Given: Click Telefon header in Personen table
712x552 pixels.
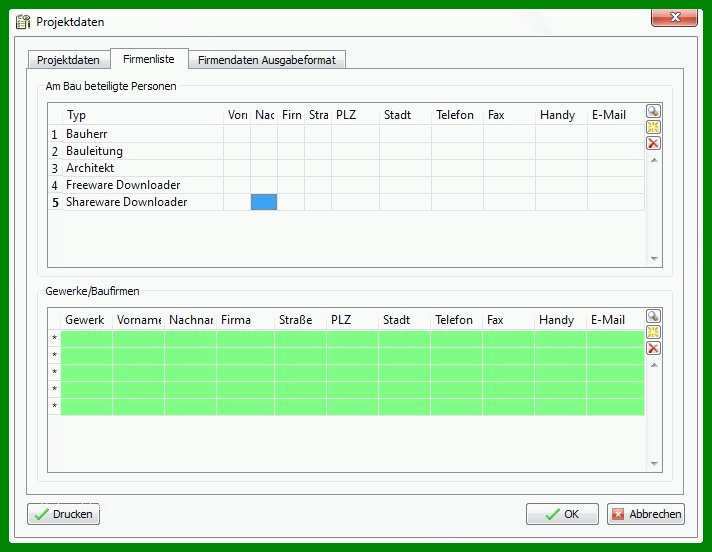Looking at the screenshot, I should point(457,115).
